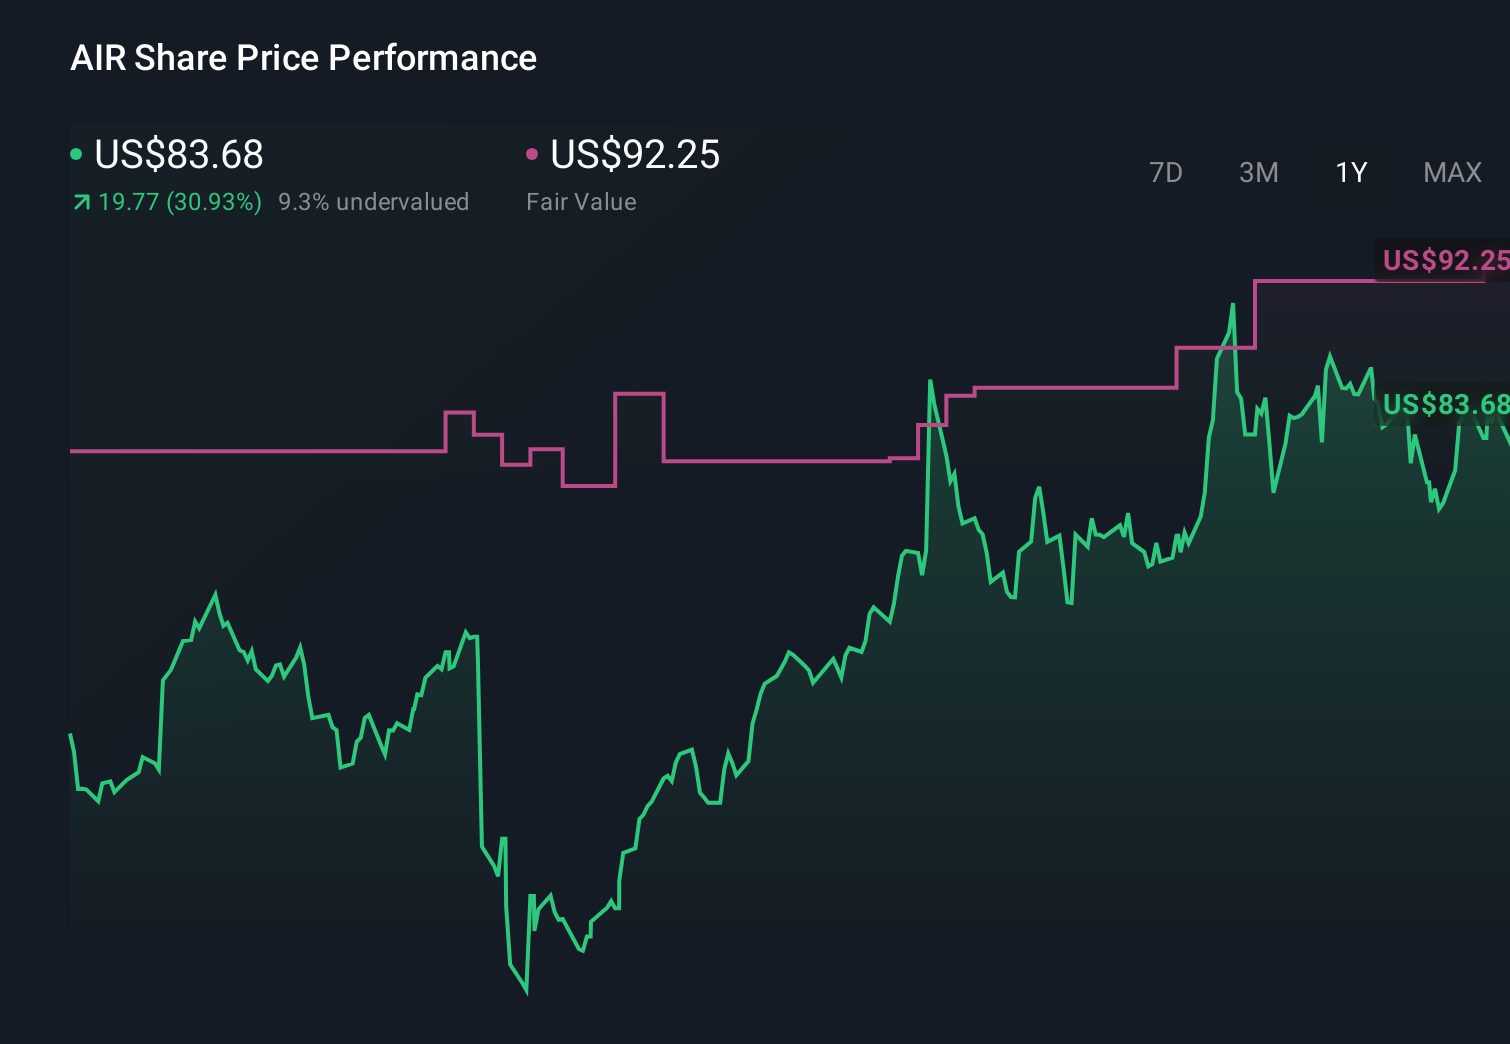The width and height of the screenshot is (1510, 1044).
Task: Click the US$92.25 price tag on the chart
Action: 1443,261
